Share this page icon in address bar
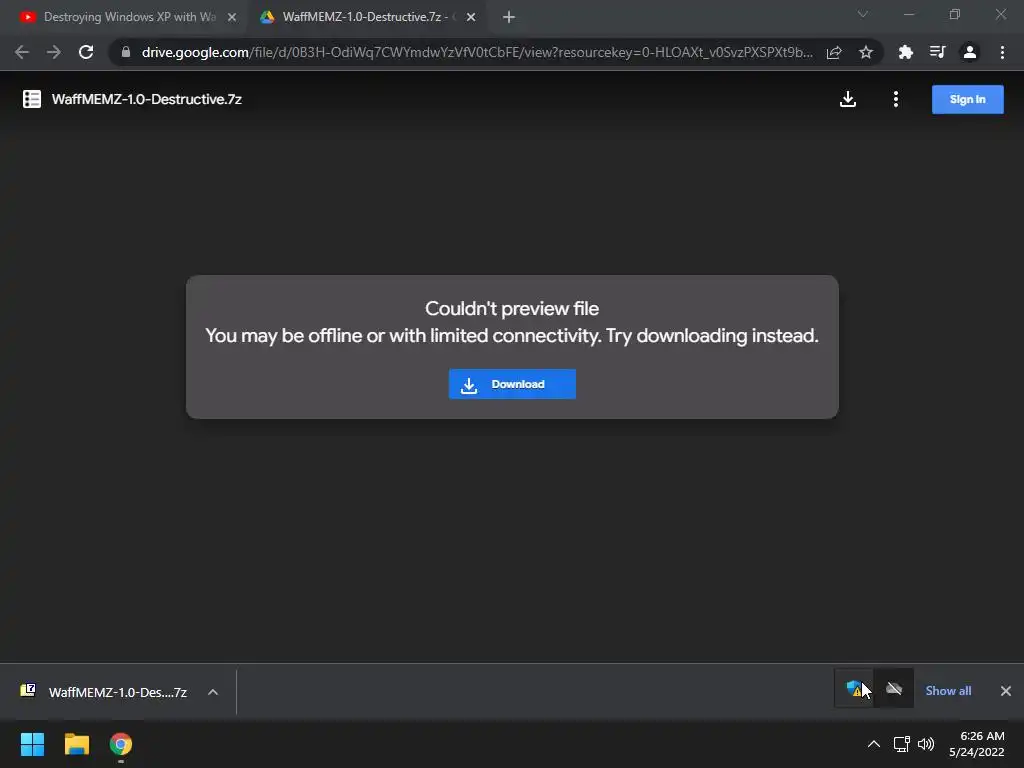Screen dimensions: 1024x768 [x=834, y=52]
